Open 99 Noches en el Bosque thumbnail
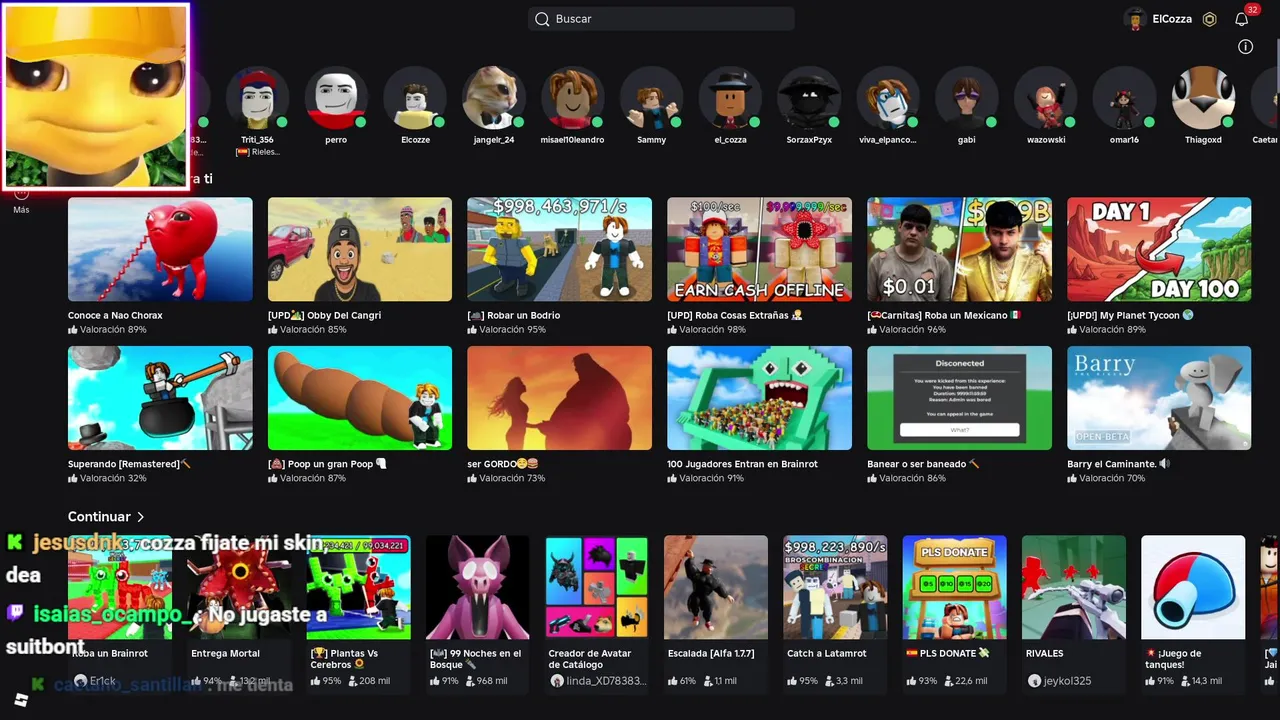 click(x=478, y=587)
